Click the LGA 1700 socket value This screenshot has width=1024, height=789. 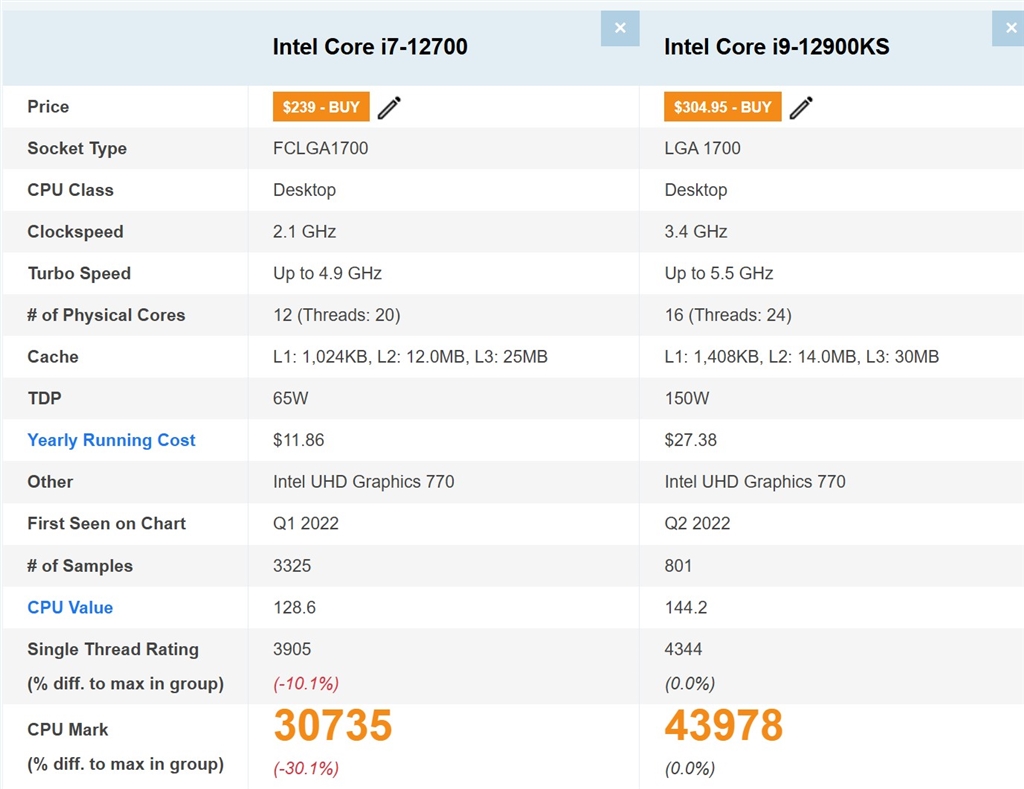click(x=702, y=148)
